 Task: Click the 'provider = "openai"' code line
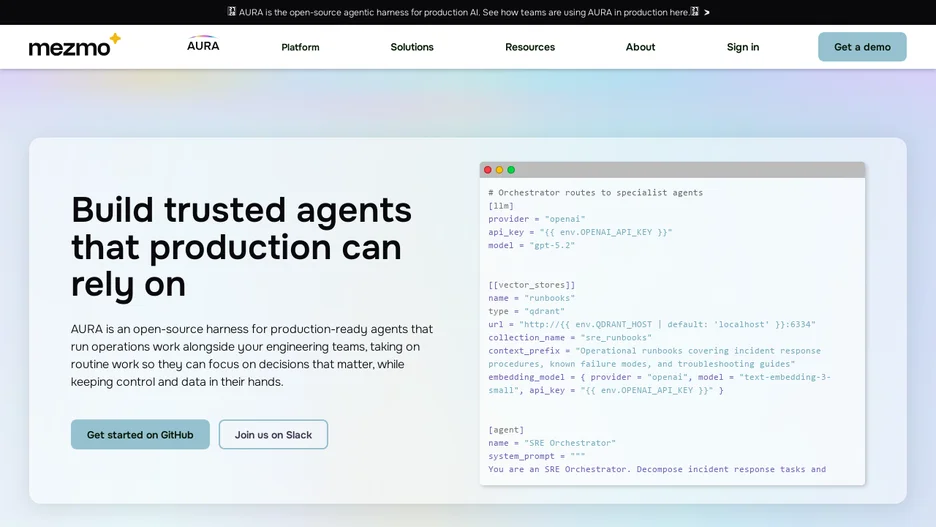tap(537, 219)
